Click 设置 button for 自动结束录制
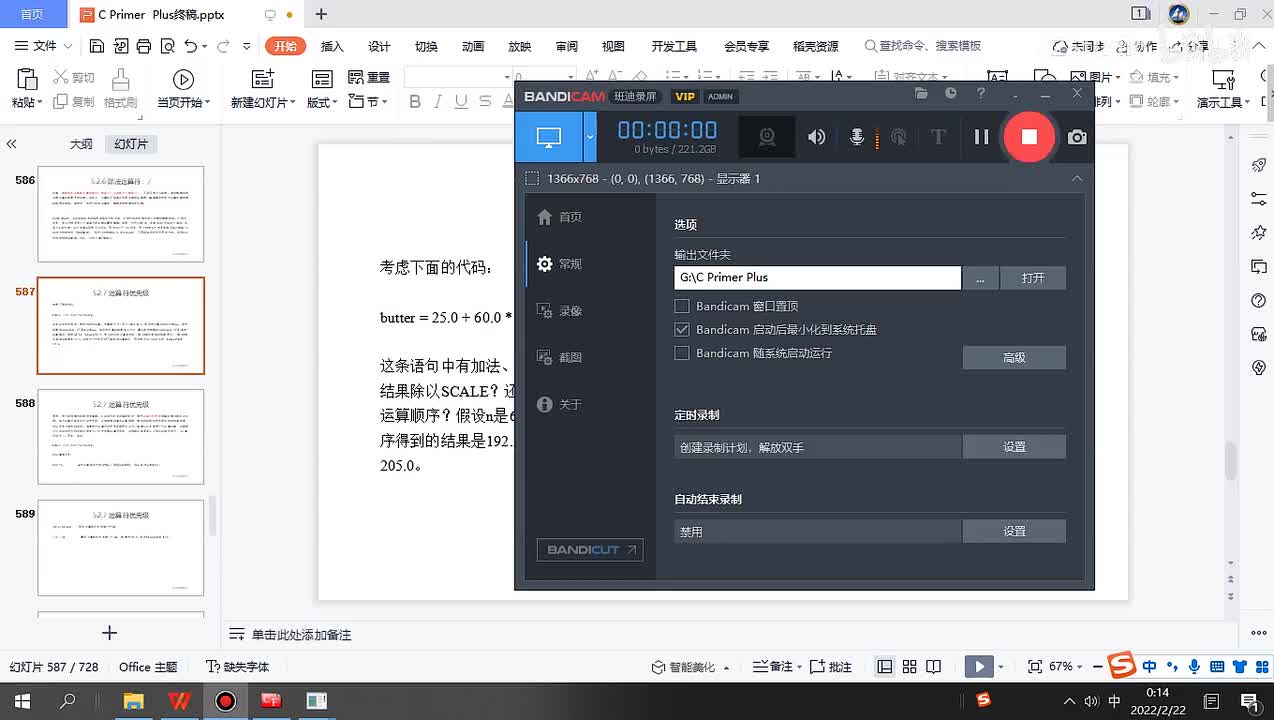This screenshot has height=720, width=1274. pyautogui.click(x=1014, y=531)
